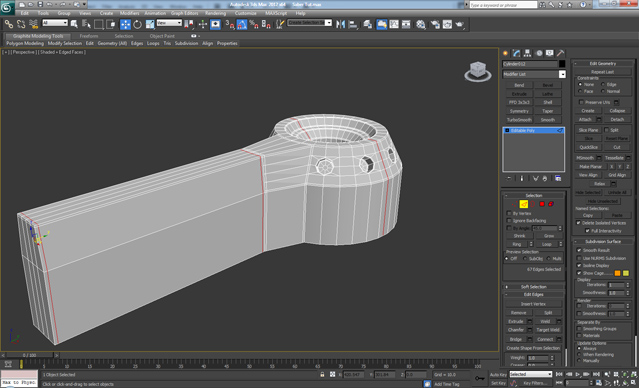
Task: Click the Save File icon in quick access toolbar
Action: coord(40,4)
